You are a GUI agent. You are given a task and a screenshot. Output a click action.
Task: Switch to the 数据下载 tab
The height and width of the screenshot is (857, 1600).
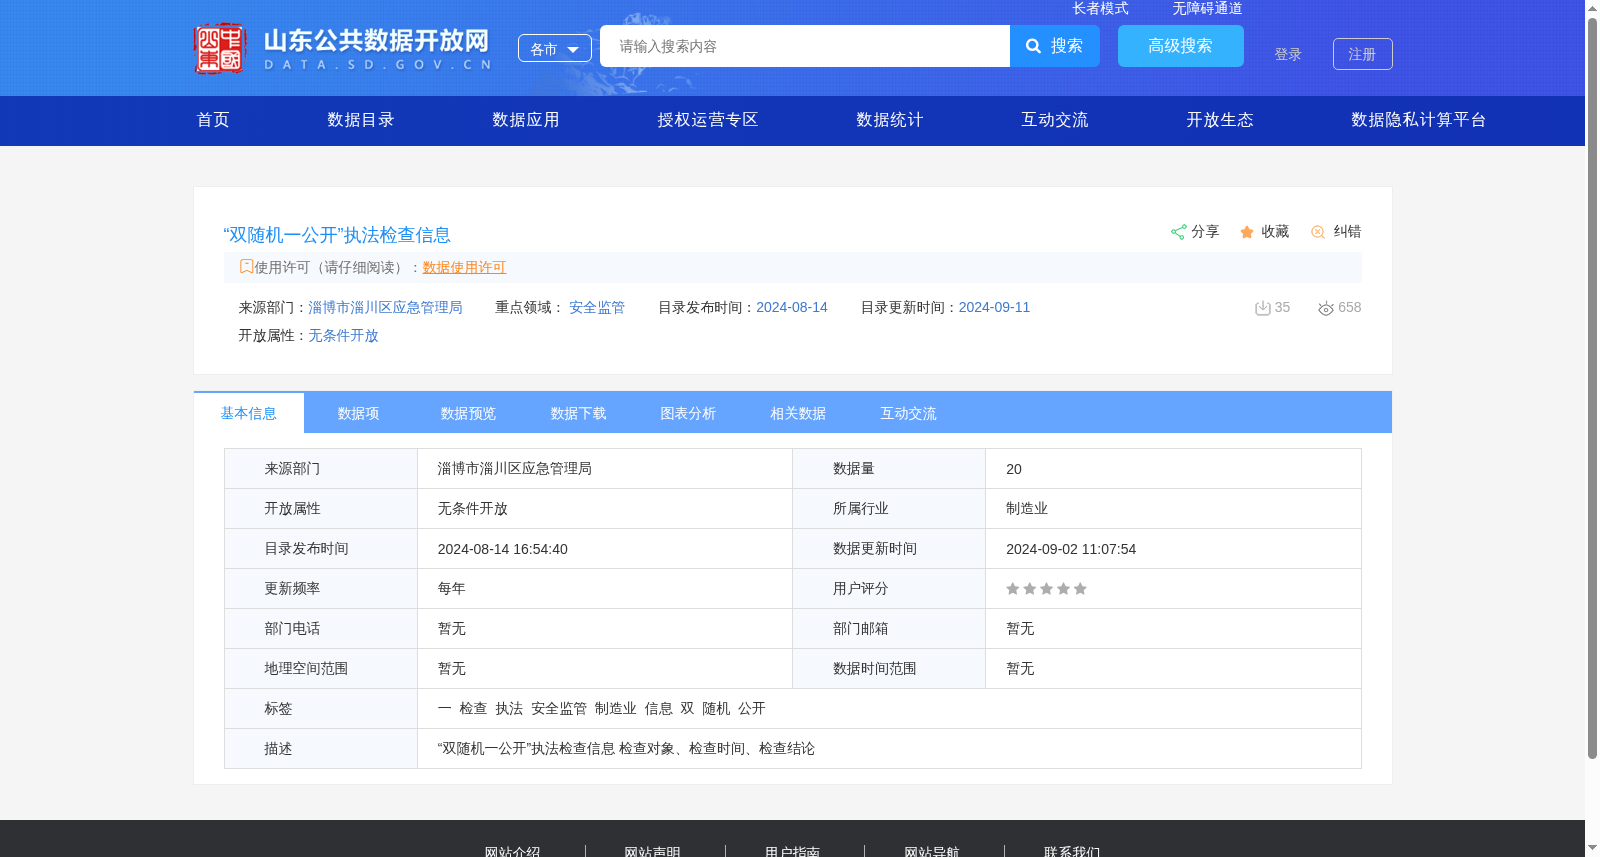coord(579,413)
